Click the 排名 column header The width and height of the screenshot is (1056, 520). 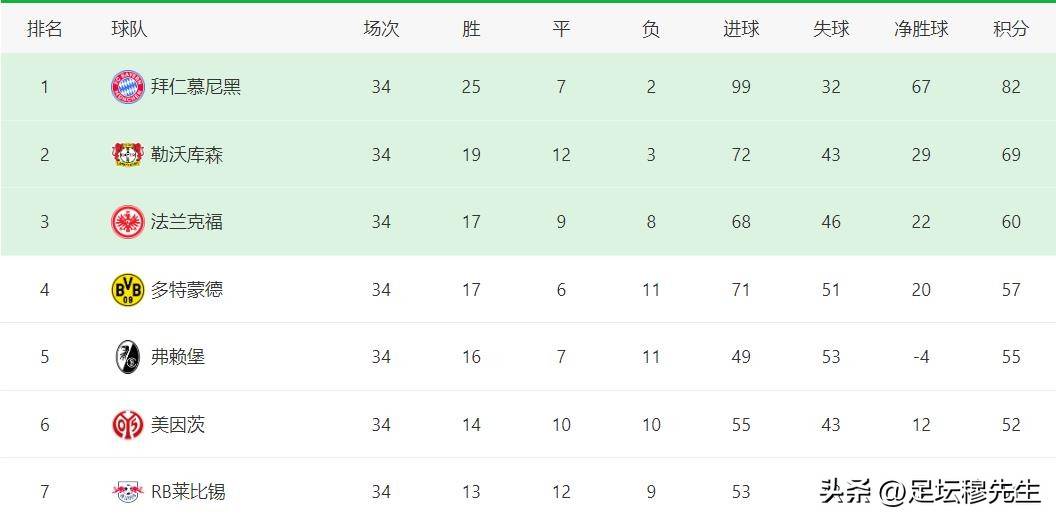pyautogui.click(x=44, y=29)
